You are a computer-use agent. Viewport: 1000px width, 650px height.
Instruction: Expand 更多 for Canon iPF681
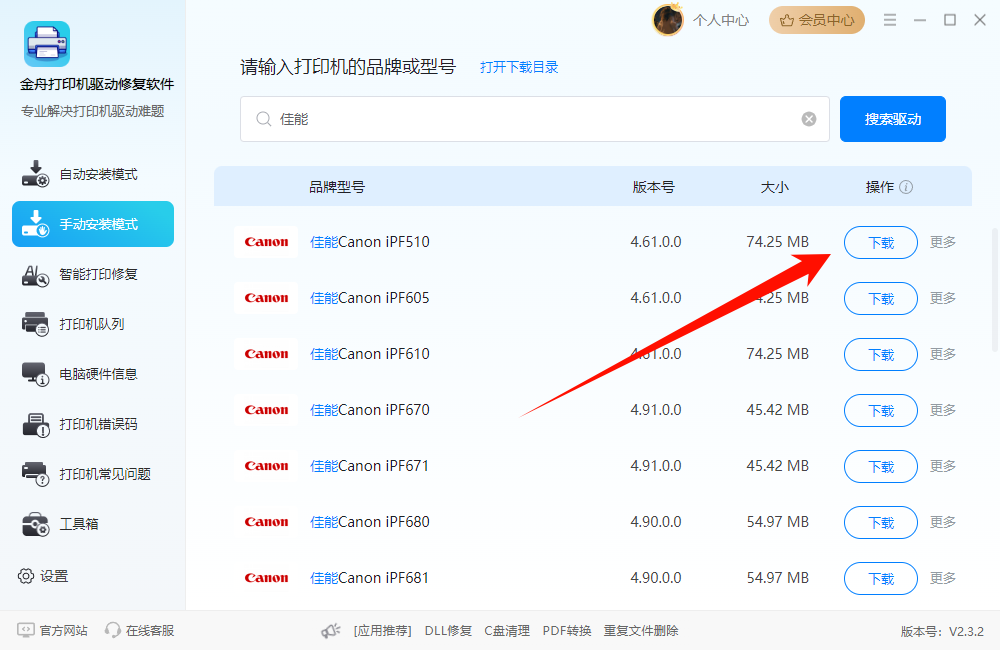point(943,578)
